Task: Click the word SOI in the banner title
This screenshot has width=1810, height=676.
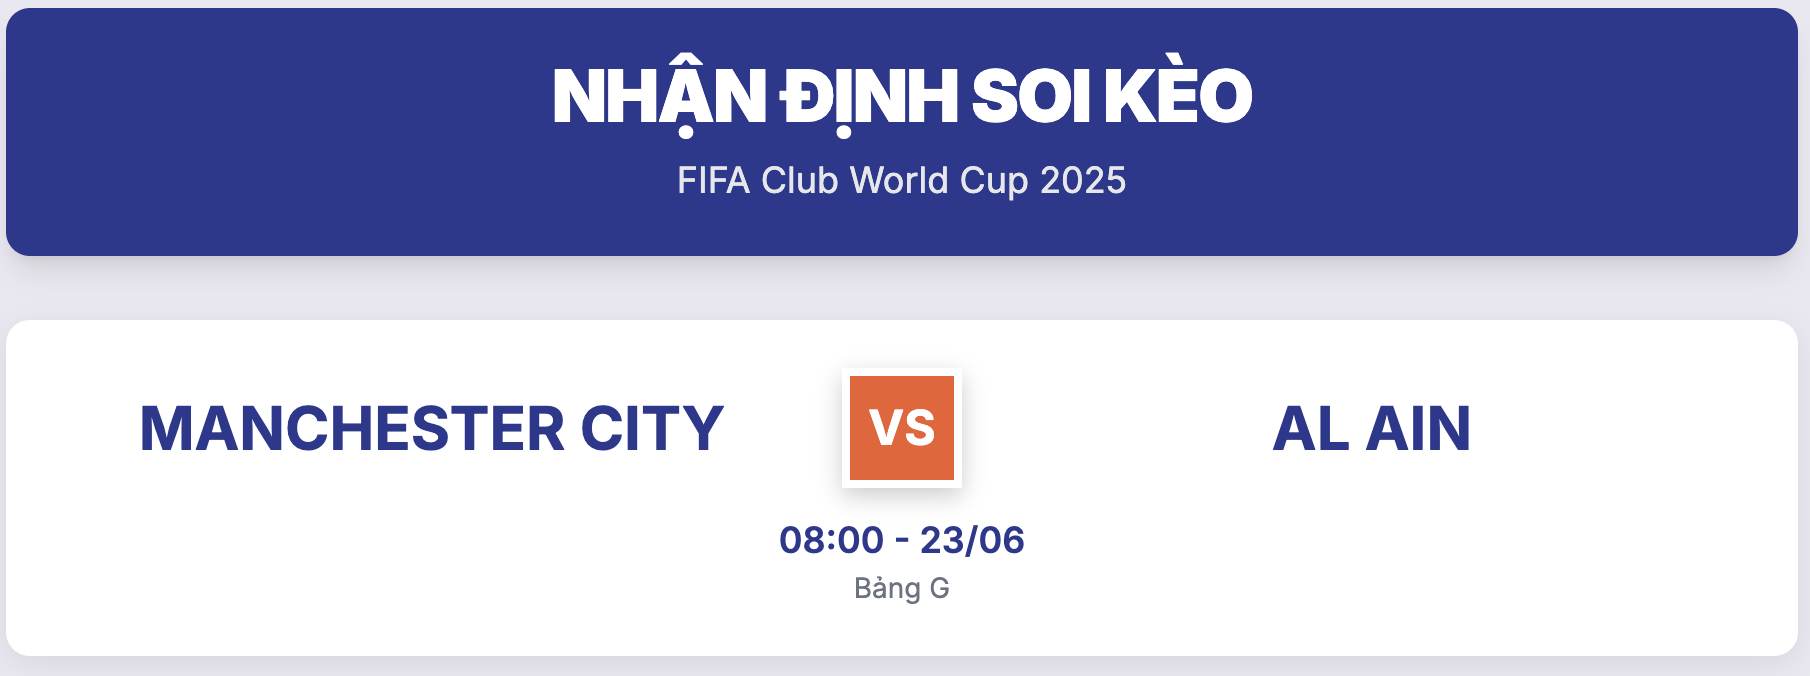Action: coord(1031,97)
